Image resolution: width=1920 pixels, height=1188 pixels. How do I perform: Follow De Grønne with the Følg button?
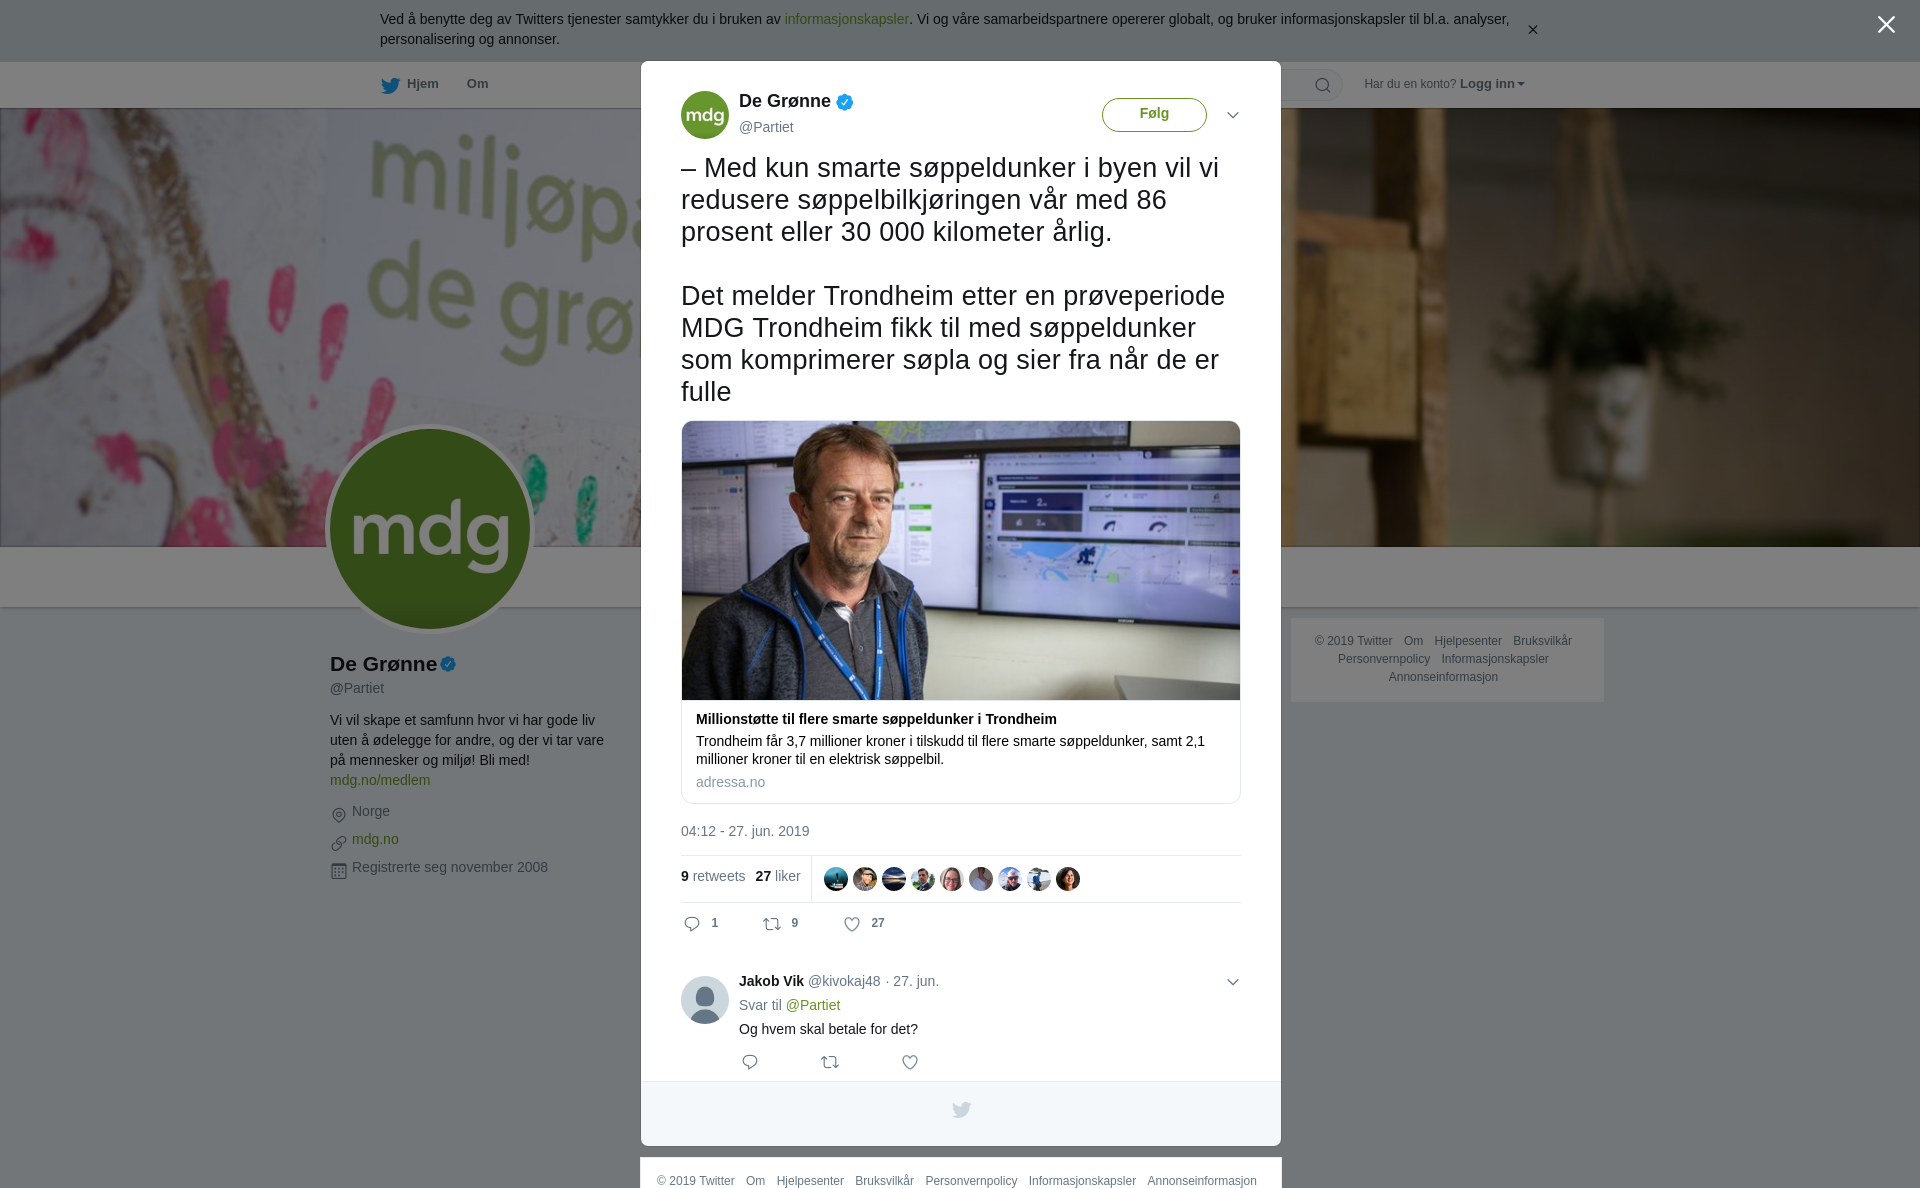(1154, 114)
